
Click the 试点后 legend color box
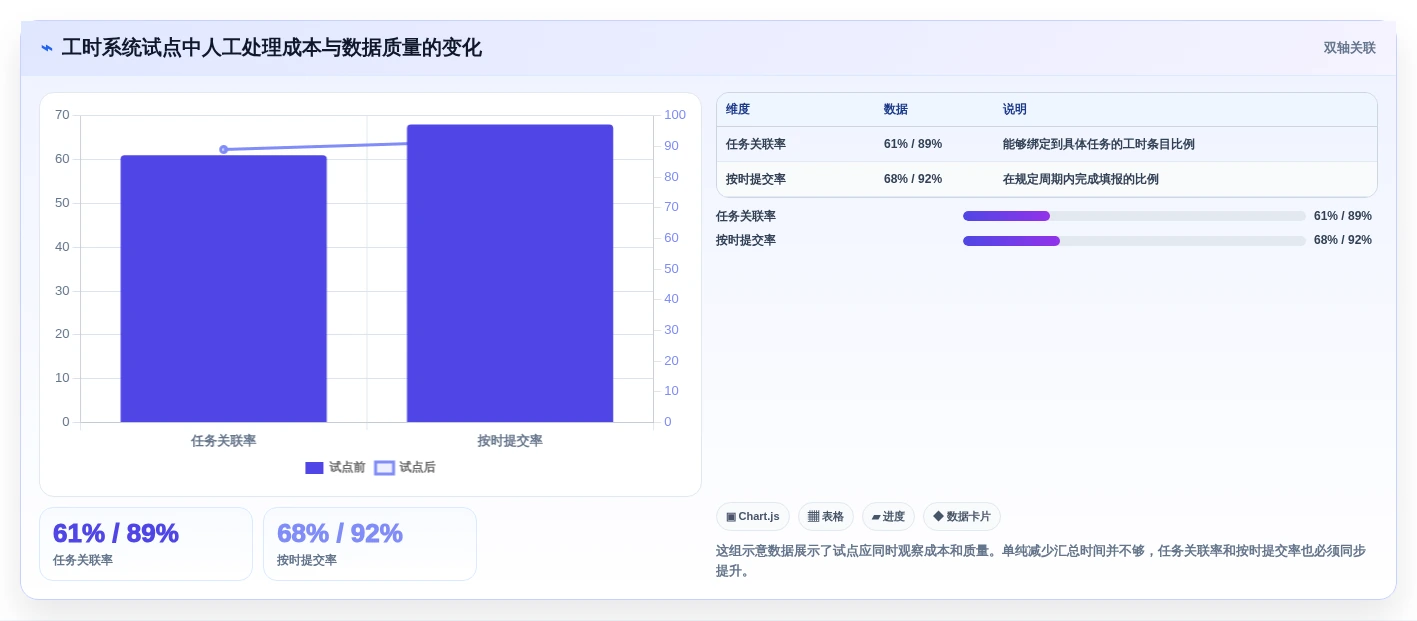pos(384,468)
